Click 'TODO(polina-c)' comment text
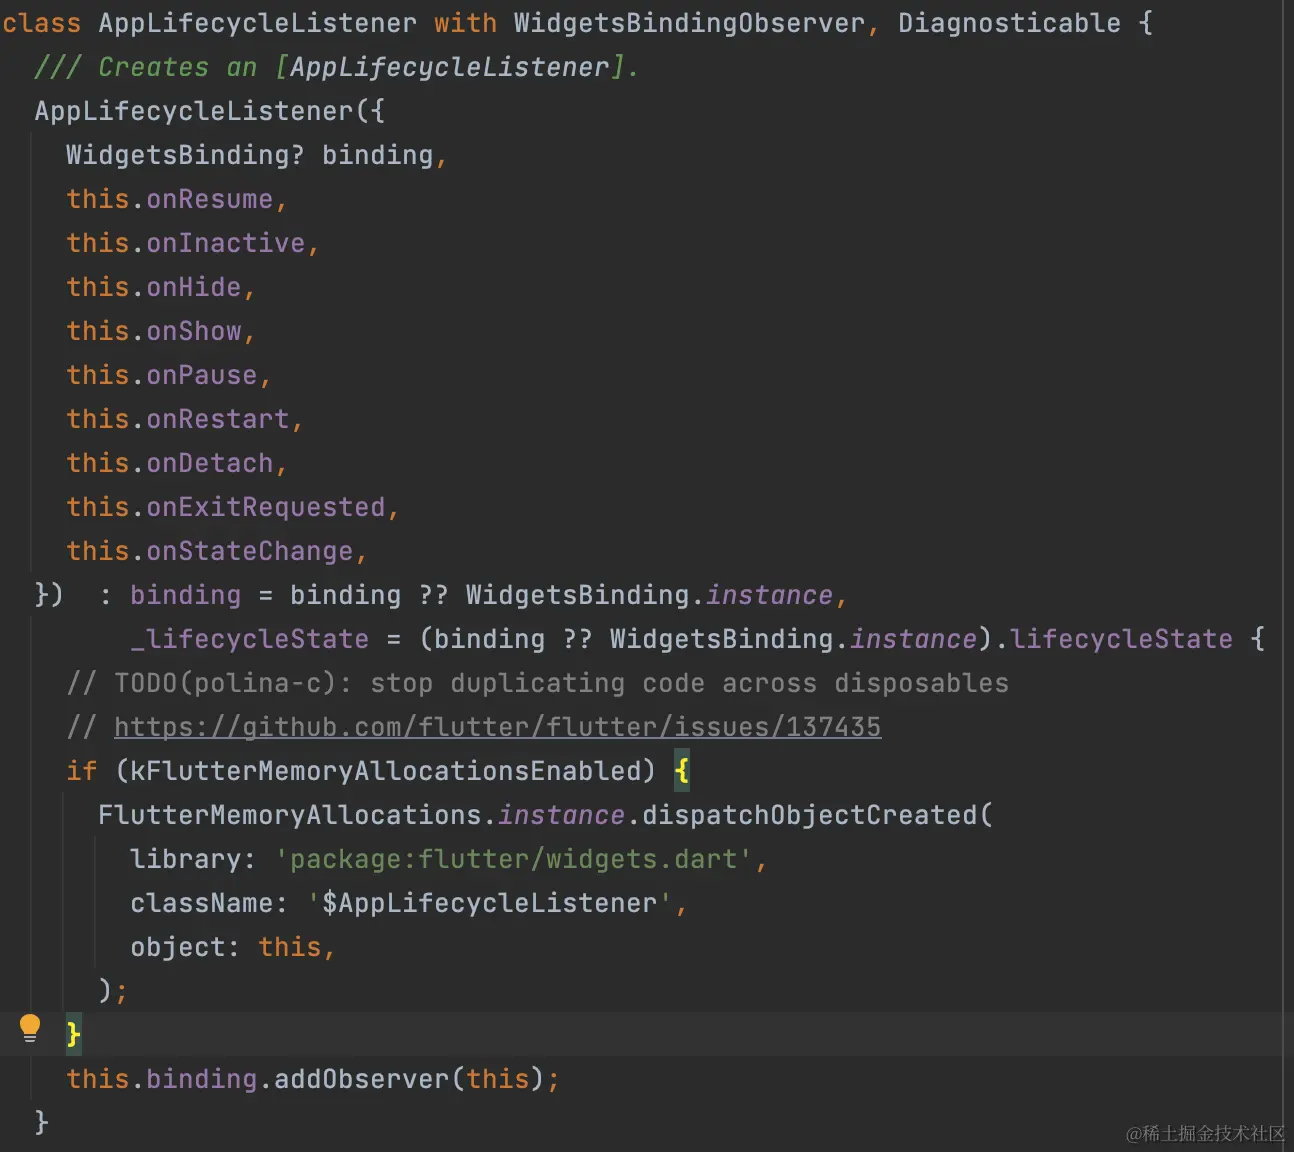 (x=225, y=683)
